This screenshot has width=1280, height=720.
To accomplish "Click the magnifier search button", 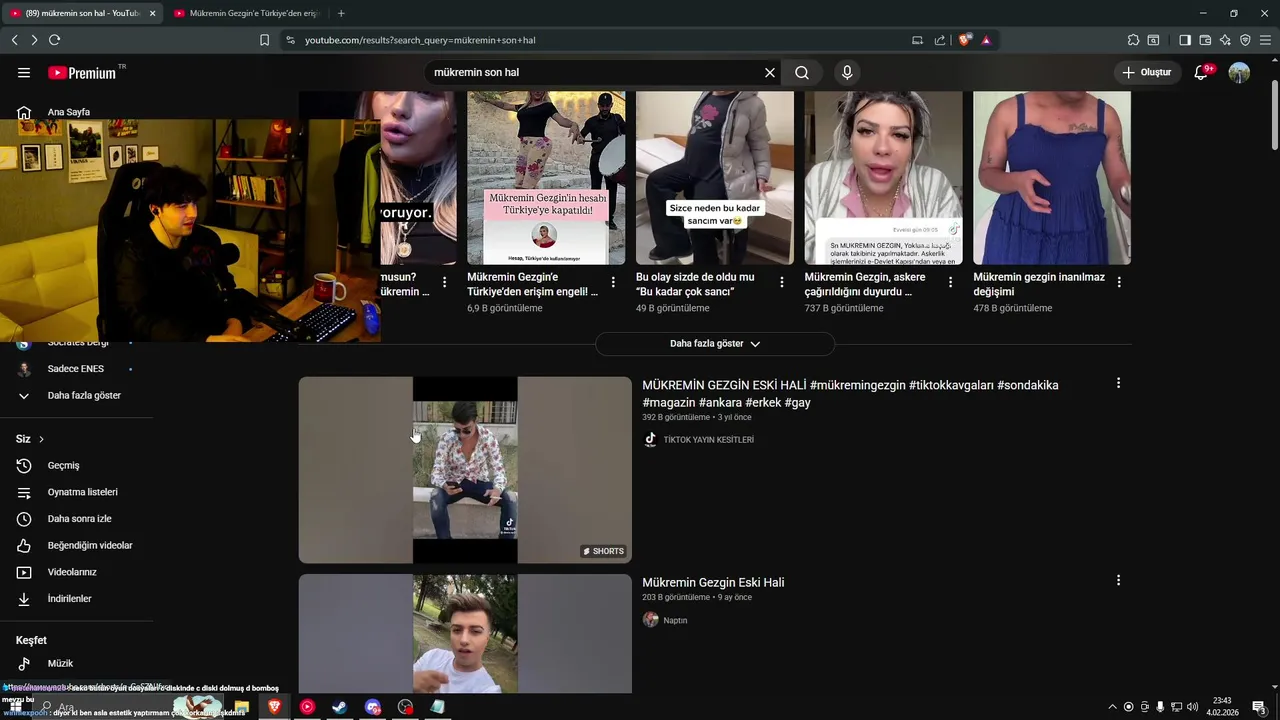I will [802, 73].
